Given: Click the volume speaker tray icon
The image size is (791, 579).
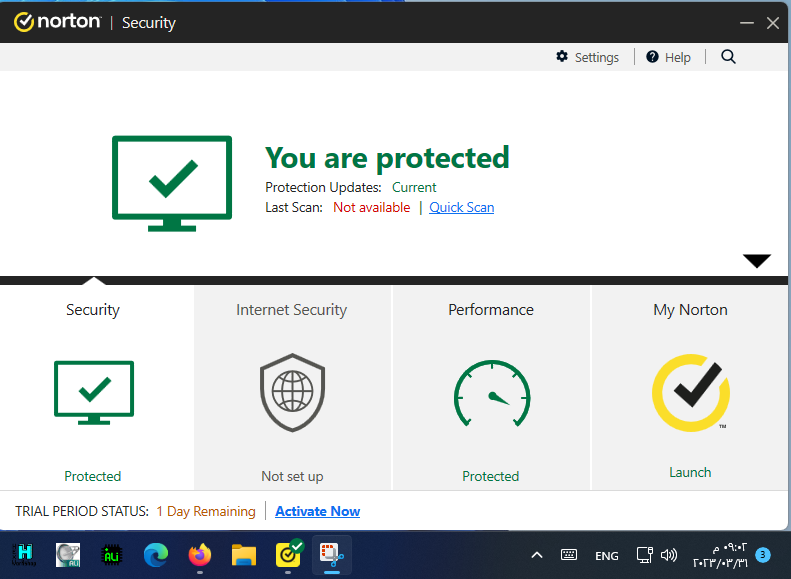Looking at the screenshot, I should (x=669, y=555).
